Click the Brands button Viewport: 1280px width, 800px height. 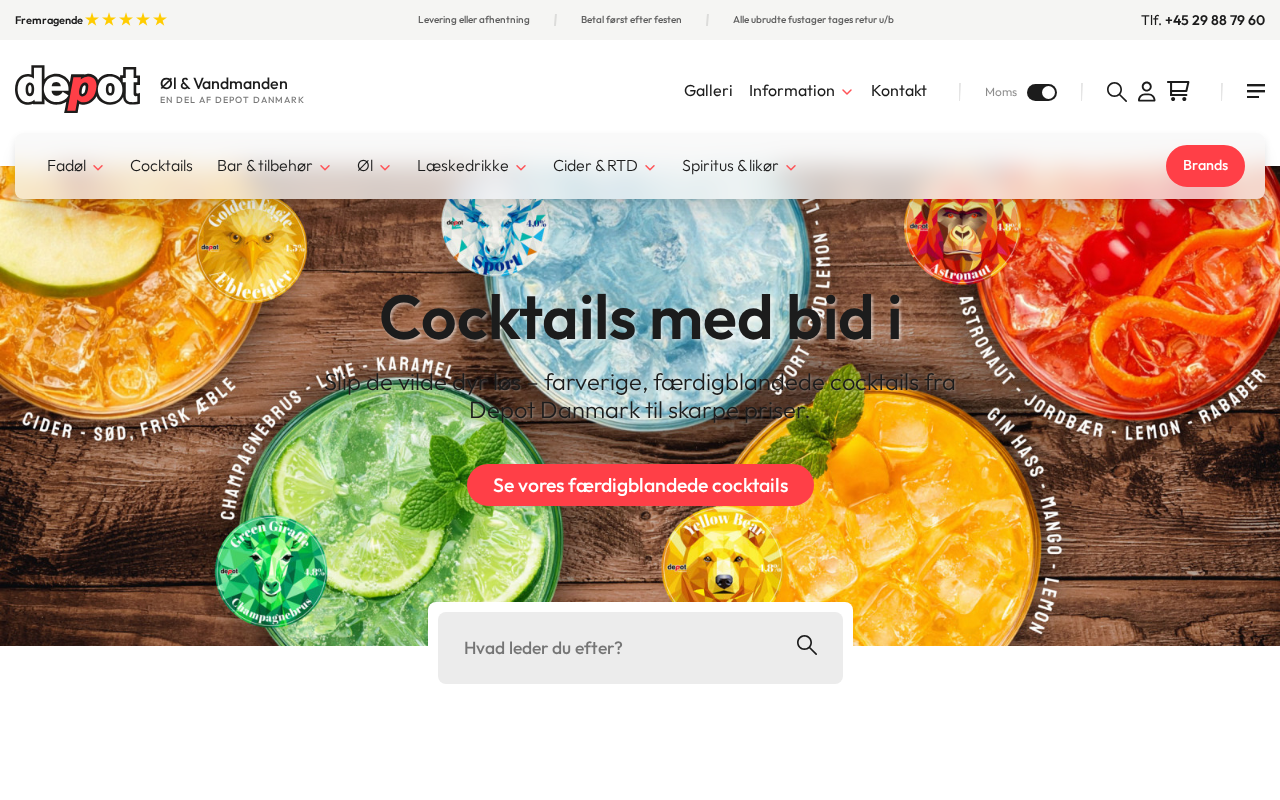(x=1205, y=166)
